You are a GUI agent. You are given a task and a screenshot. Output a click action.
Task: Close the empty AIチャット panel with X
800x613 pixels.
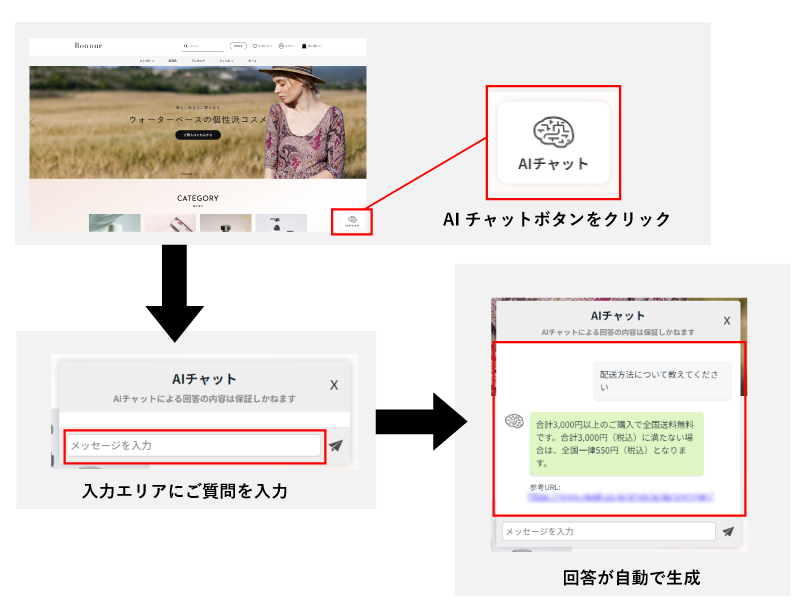(x=334, y=385)
